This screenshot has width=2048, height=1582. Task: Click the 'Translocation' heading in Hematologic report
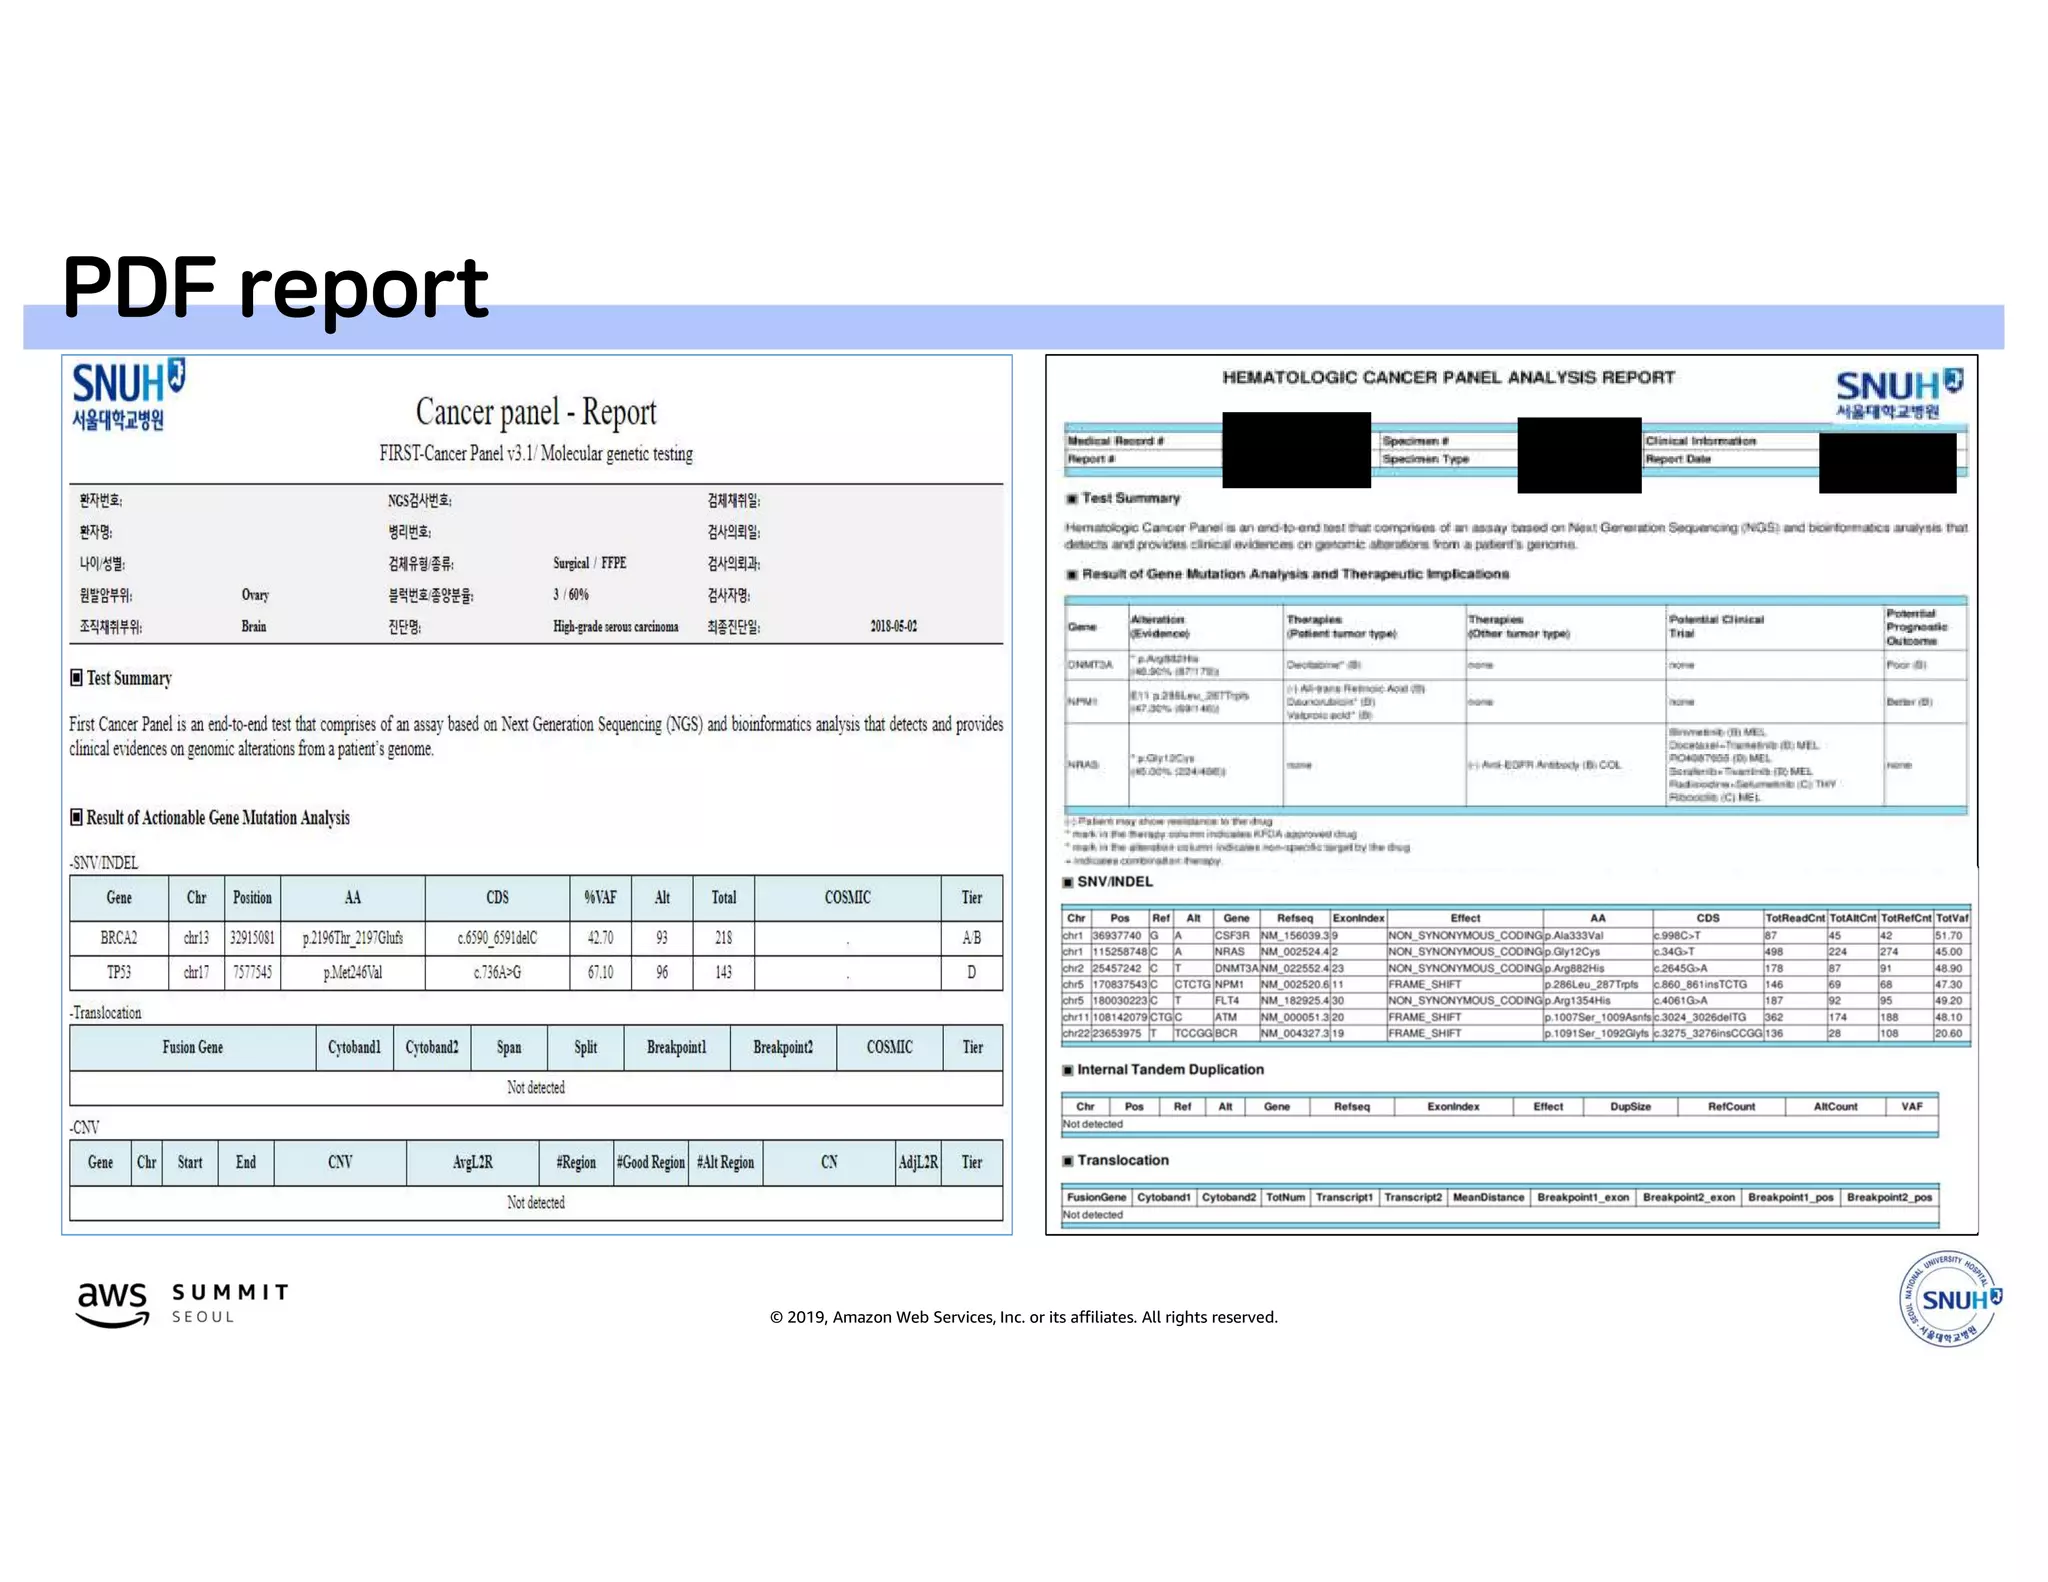(1123, 1160)
